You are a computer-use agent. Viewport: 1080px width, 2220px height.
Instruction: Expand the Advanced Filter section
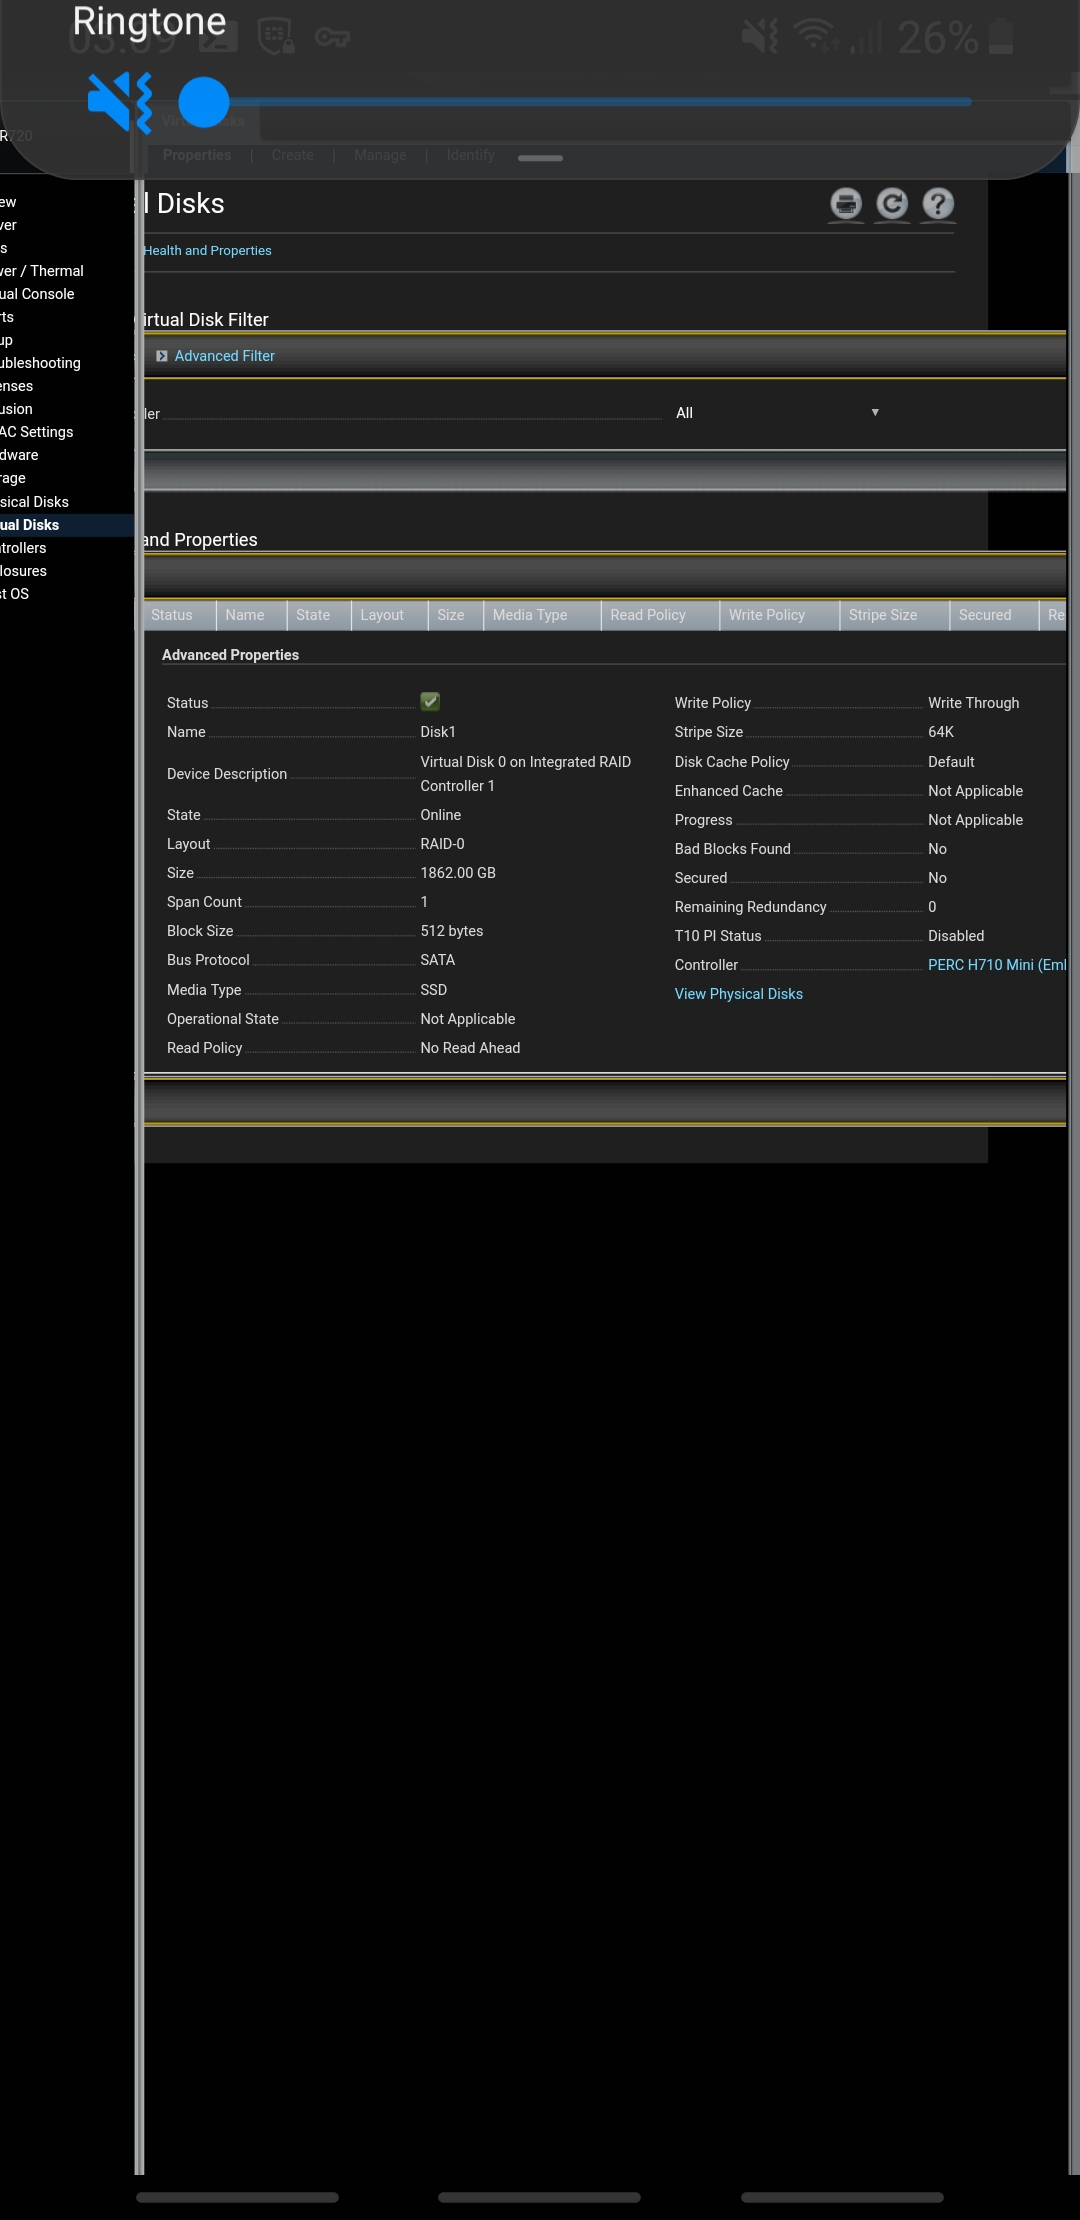point(224,356)
